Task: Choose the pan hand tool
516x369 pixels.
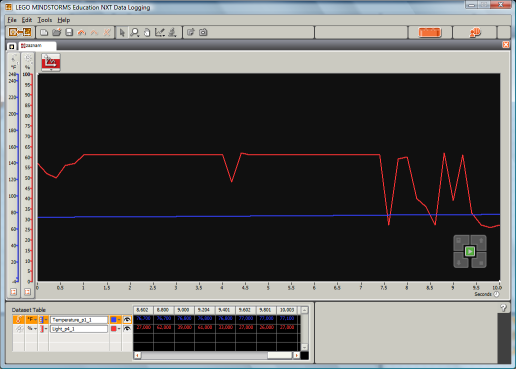Action: click(147, 32)
